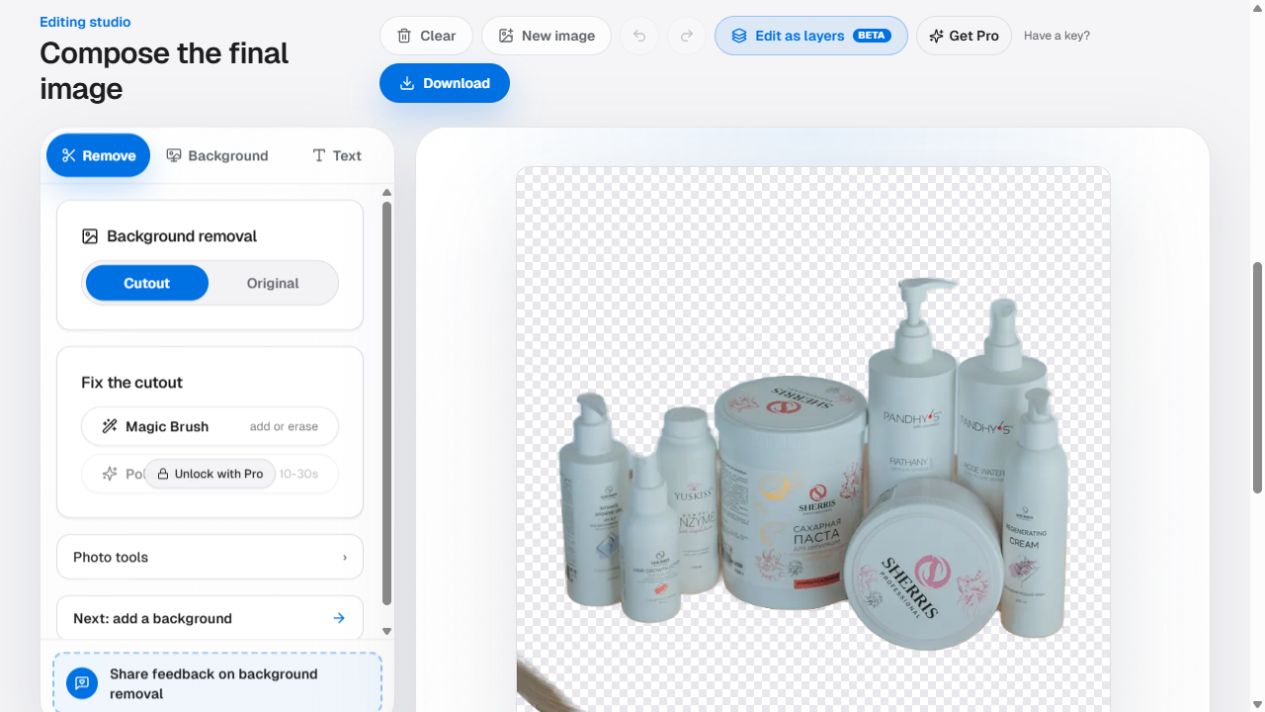The width and height of the screenshot is (1265, 712).
Task: Toggle Edit as layers beta mode
Action: click(x=811, y=36)
